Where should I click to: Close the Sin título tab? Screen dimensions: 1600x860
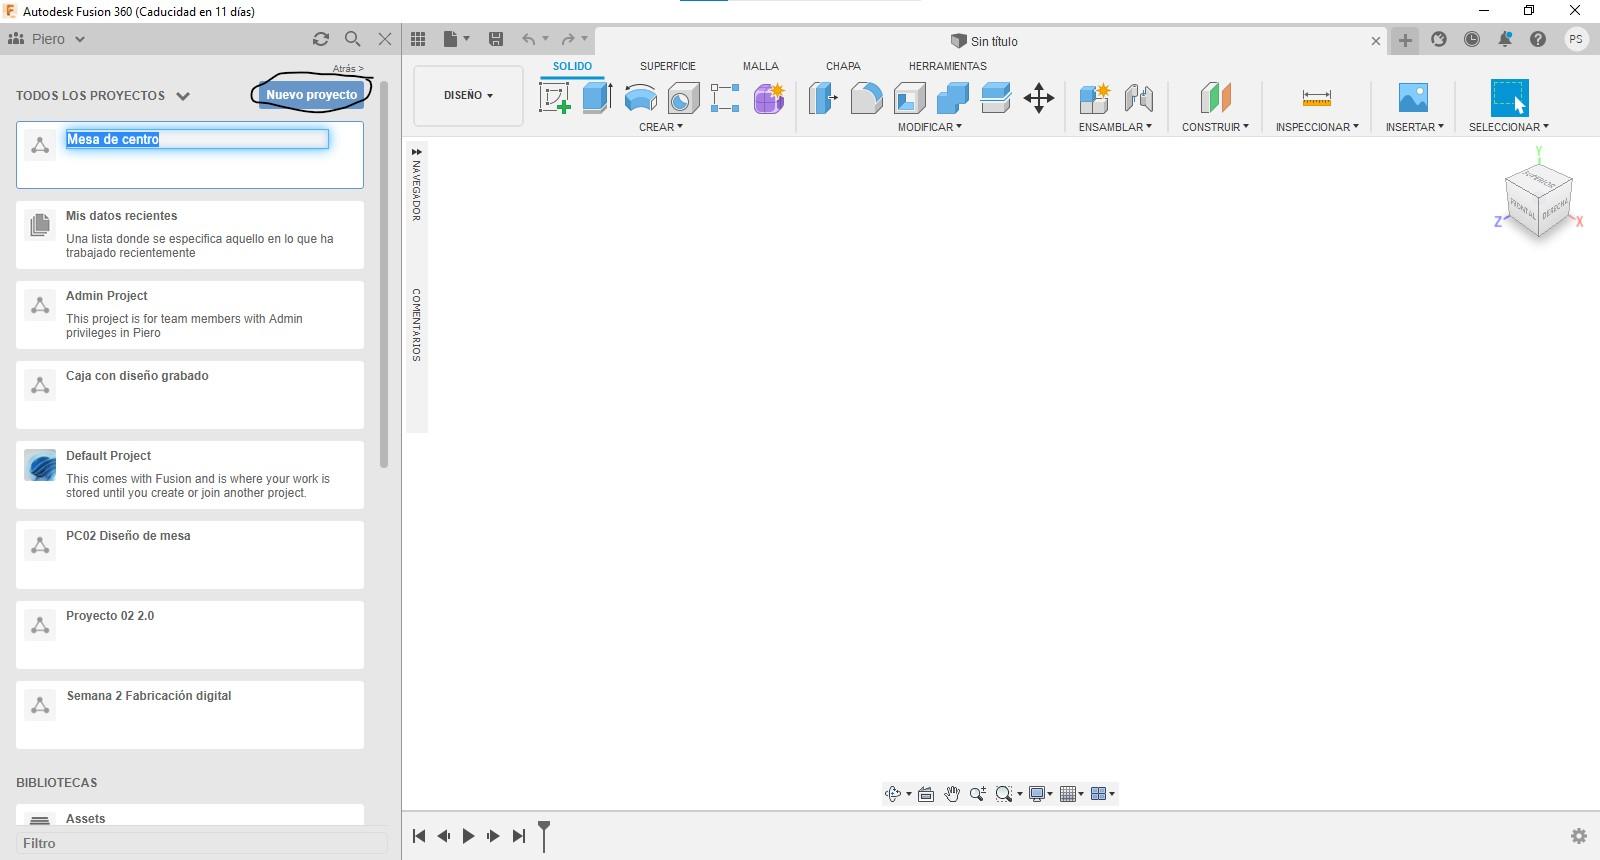pyautogui.click(x=1376, y=41)
